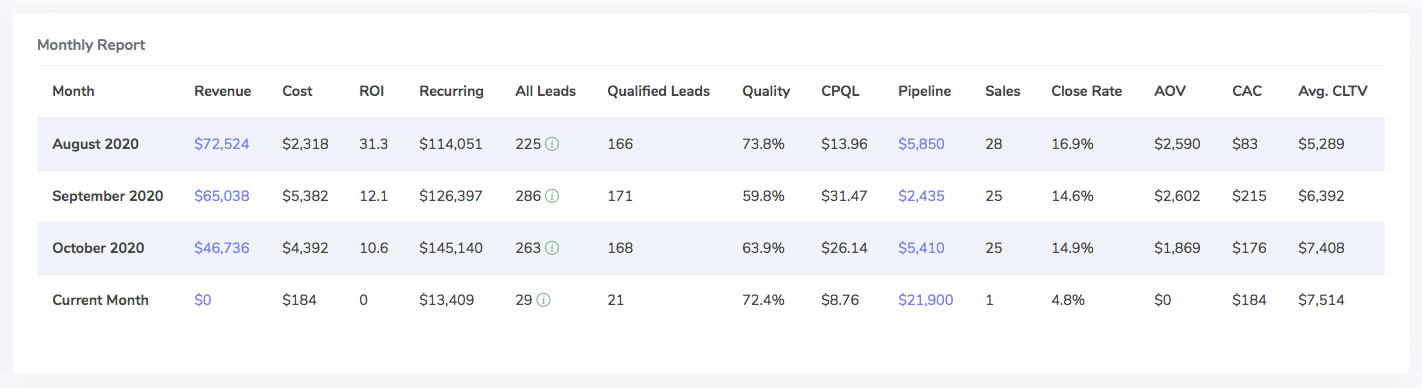
Task: Click info icon beside 29 leads
Action: tap(544, 300)
